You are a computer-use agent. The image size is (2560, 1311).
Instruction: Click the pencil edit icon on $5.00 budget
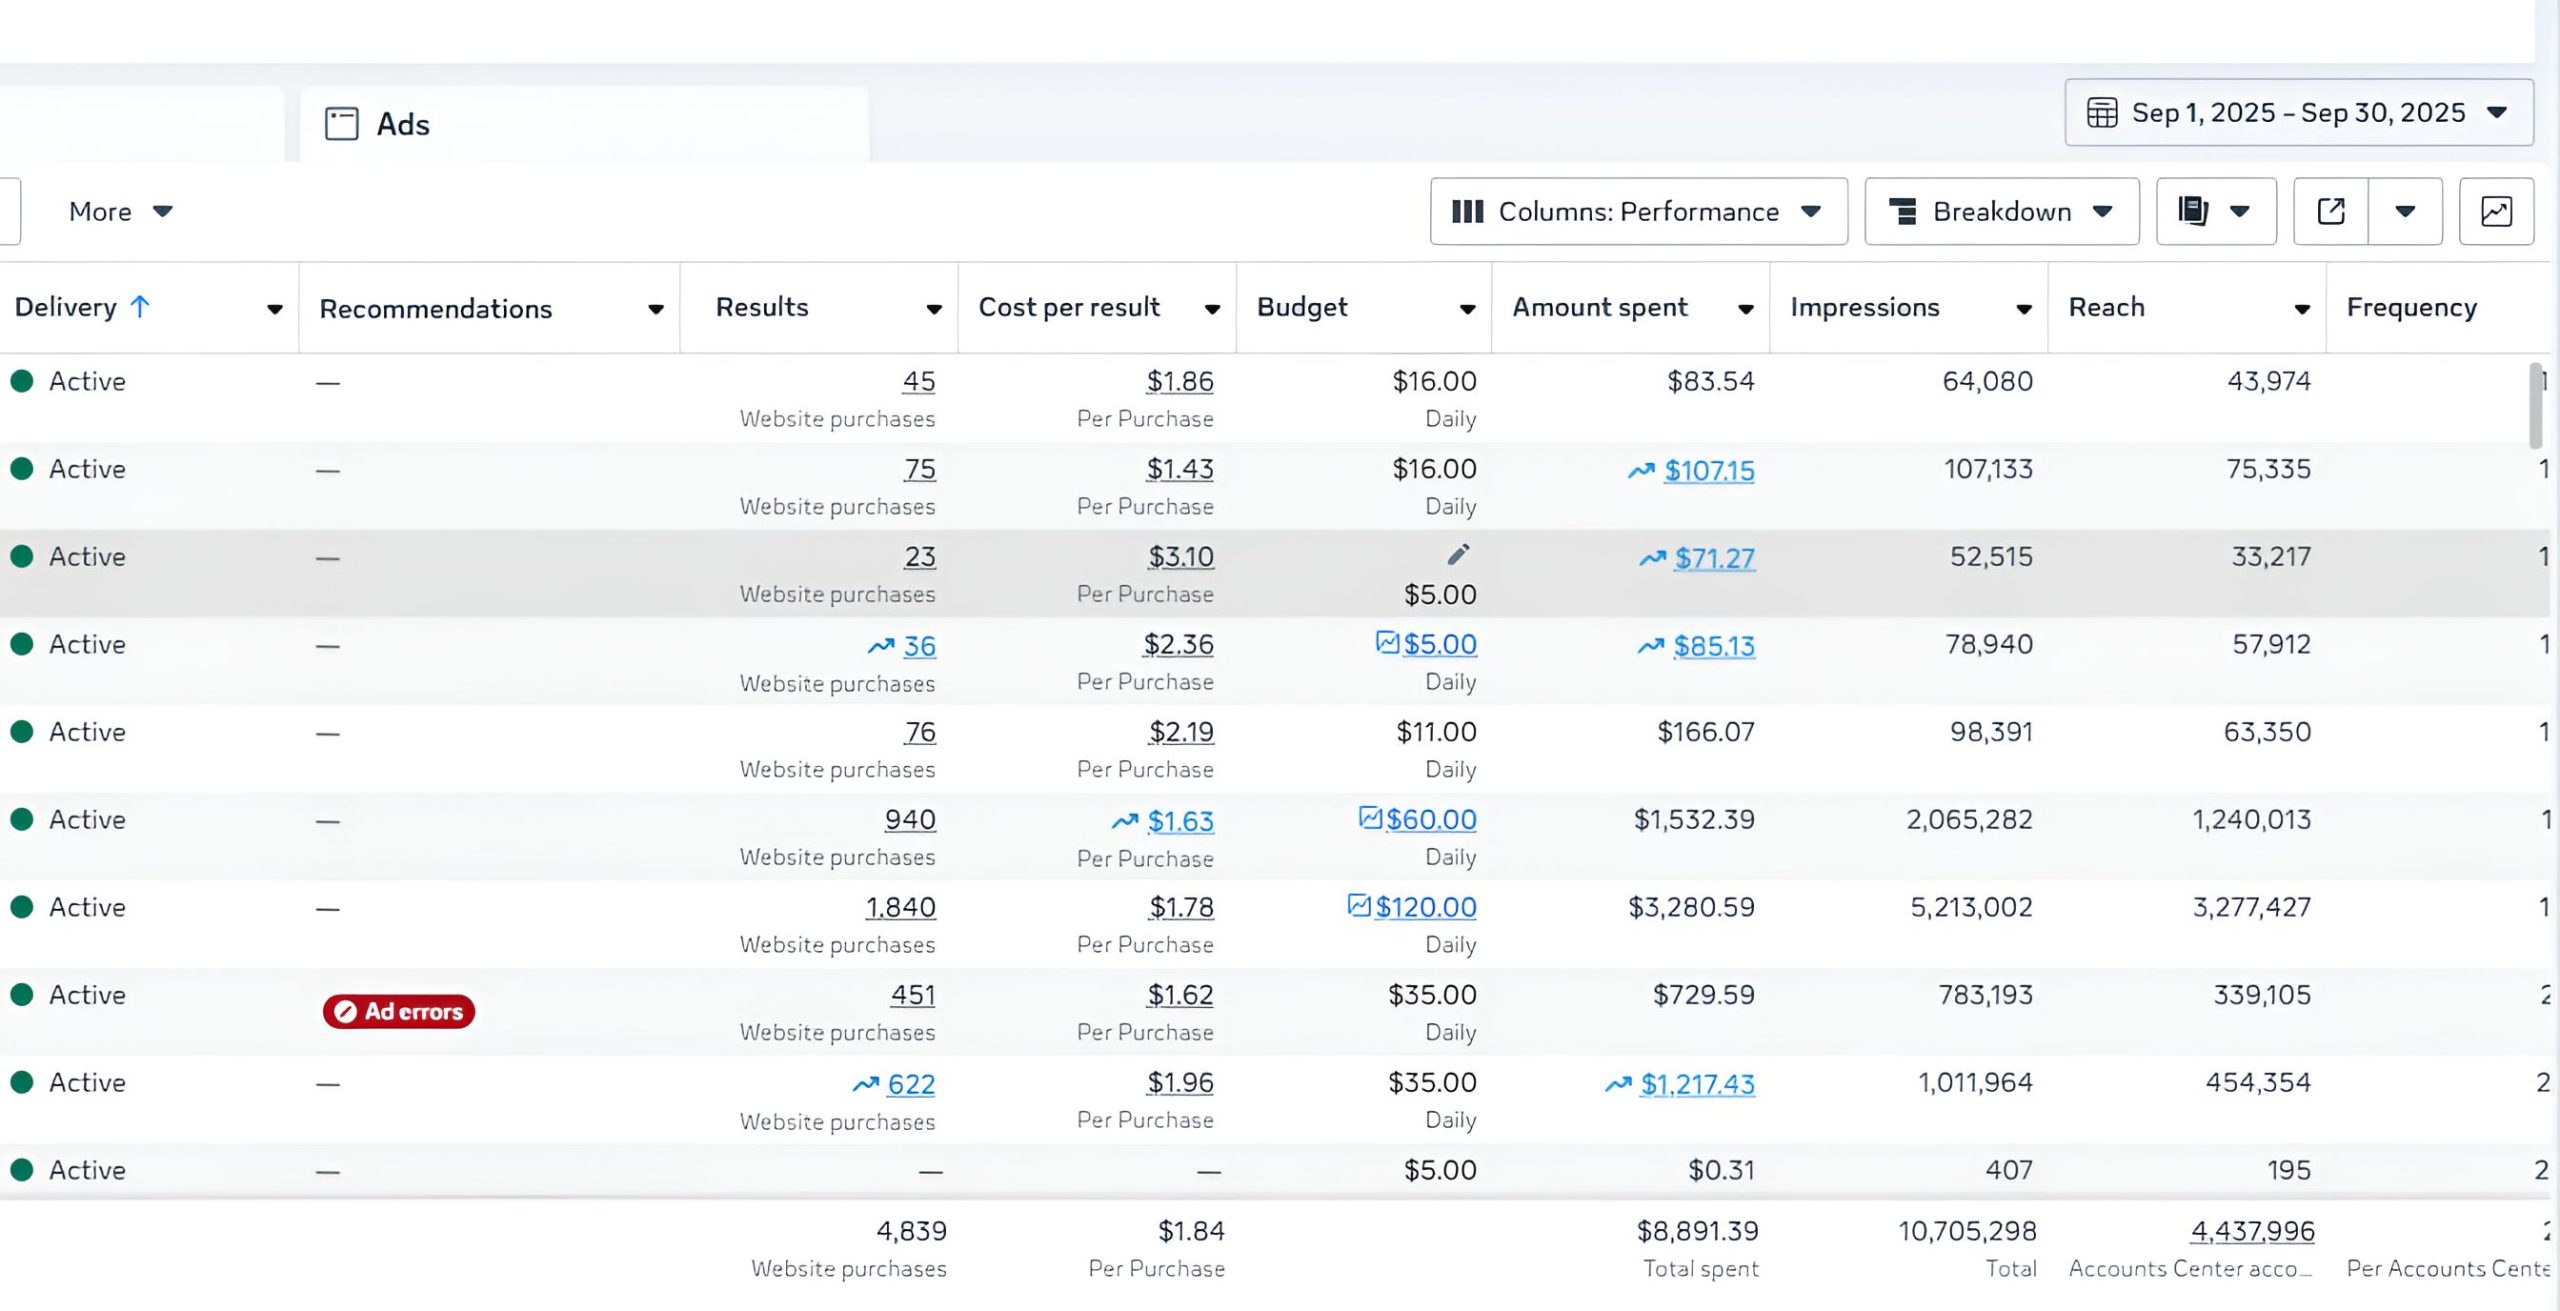(x=1458, y=554)
